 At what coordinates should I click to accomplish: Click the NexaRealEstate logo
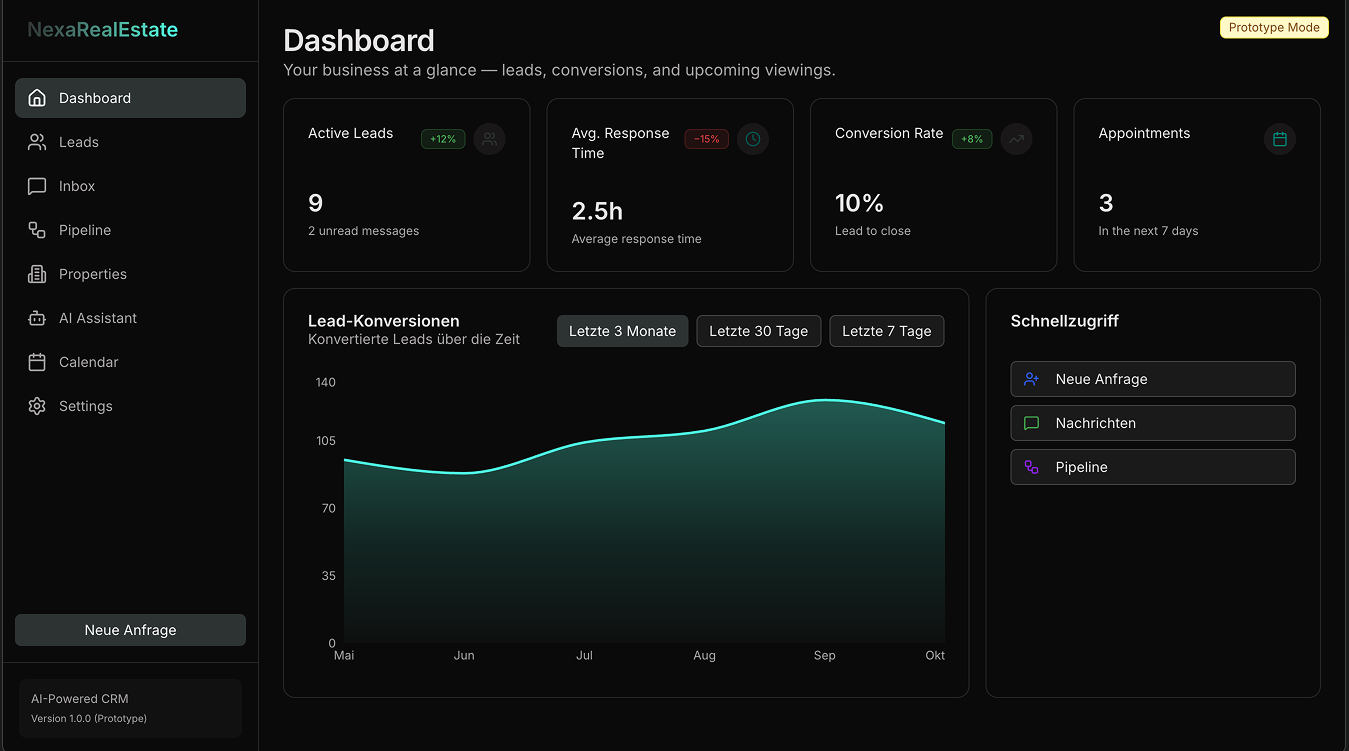click(x=101, y=29)
